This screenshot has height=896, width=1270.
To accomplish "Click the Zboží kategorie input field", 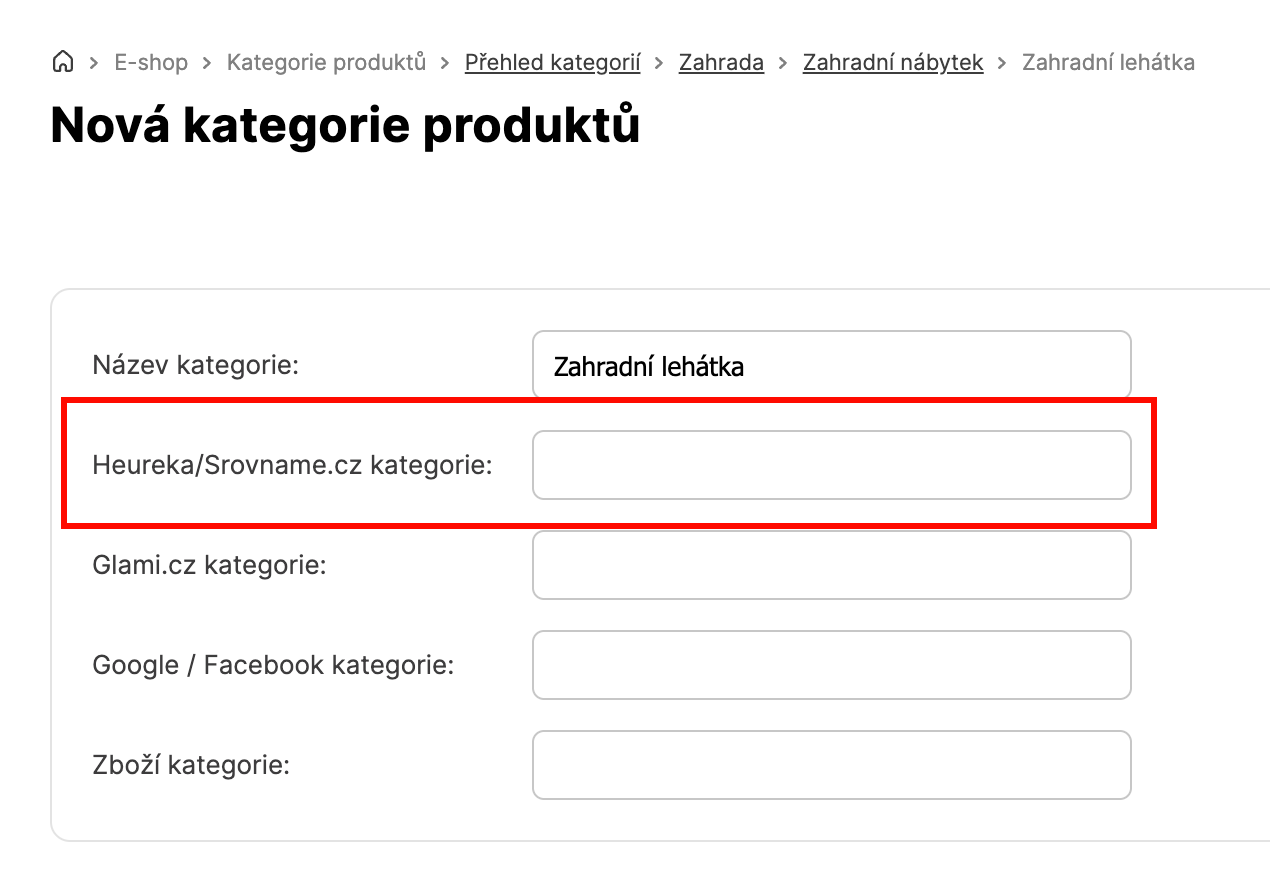I will (831, 765).
